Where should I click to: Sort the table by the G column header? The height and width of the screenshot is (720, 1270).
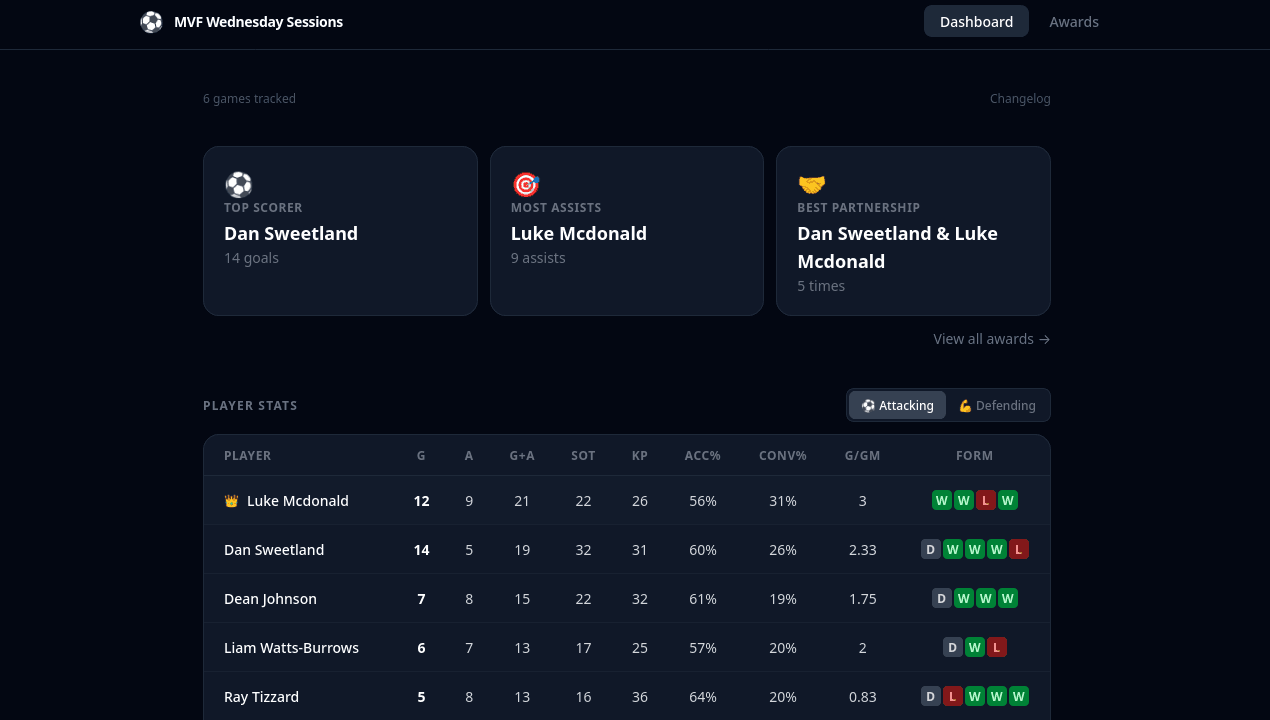(x=421, y=455)
